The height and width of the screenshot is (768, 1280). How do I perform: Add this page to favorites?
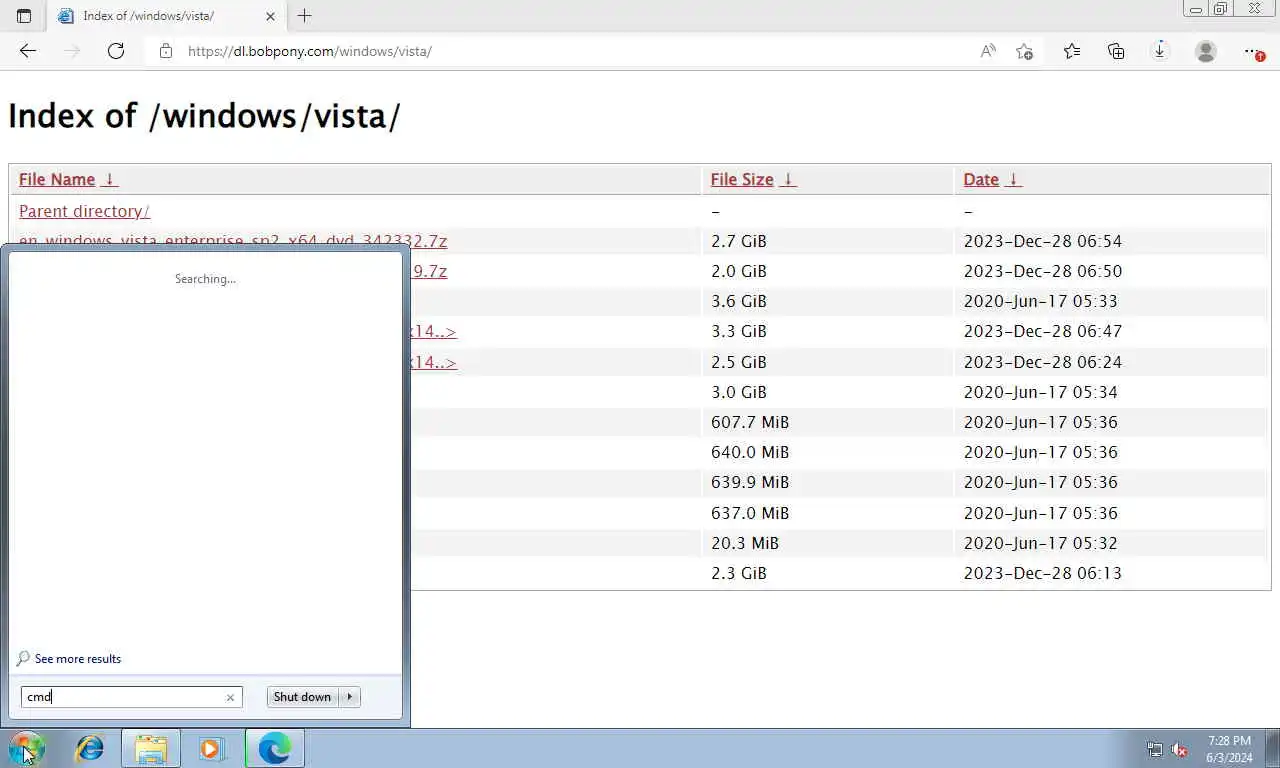(1024, 51)
